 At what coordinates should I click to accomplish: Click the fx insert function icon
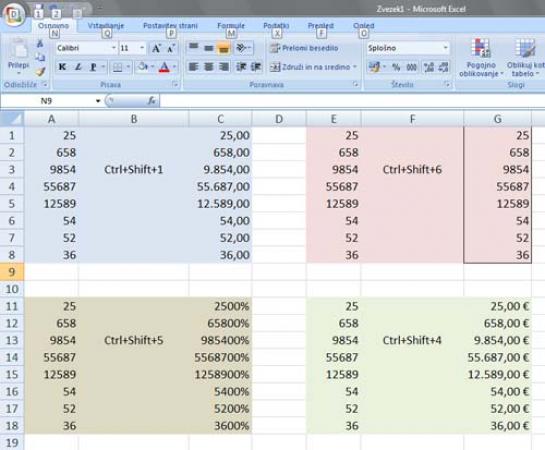(152, 101)
